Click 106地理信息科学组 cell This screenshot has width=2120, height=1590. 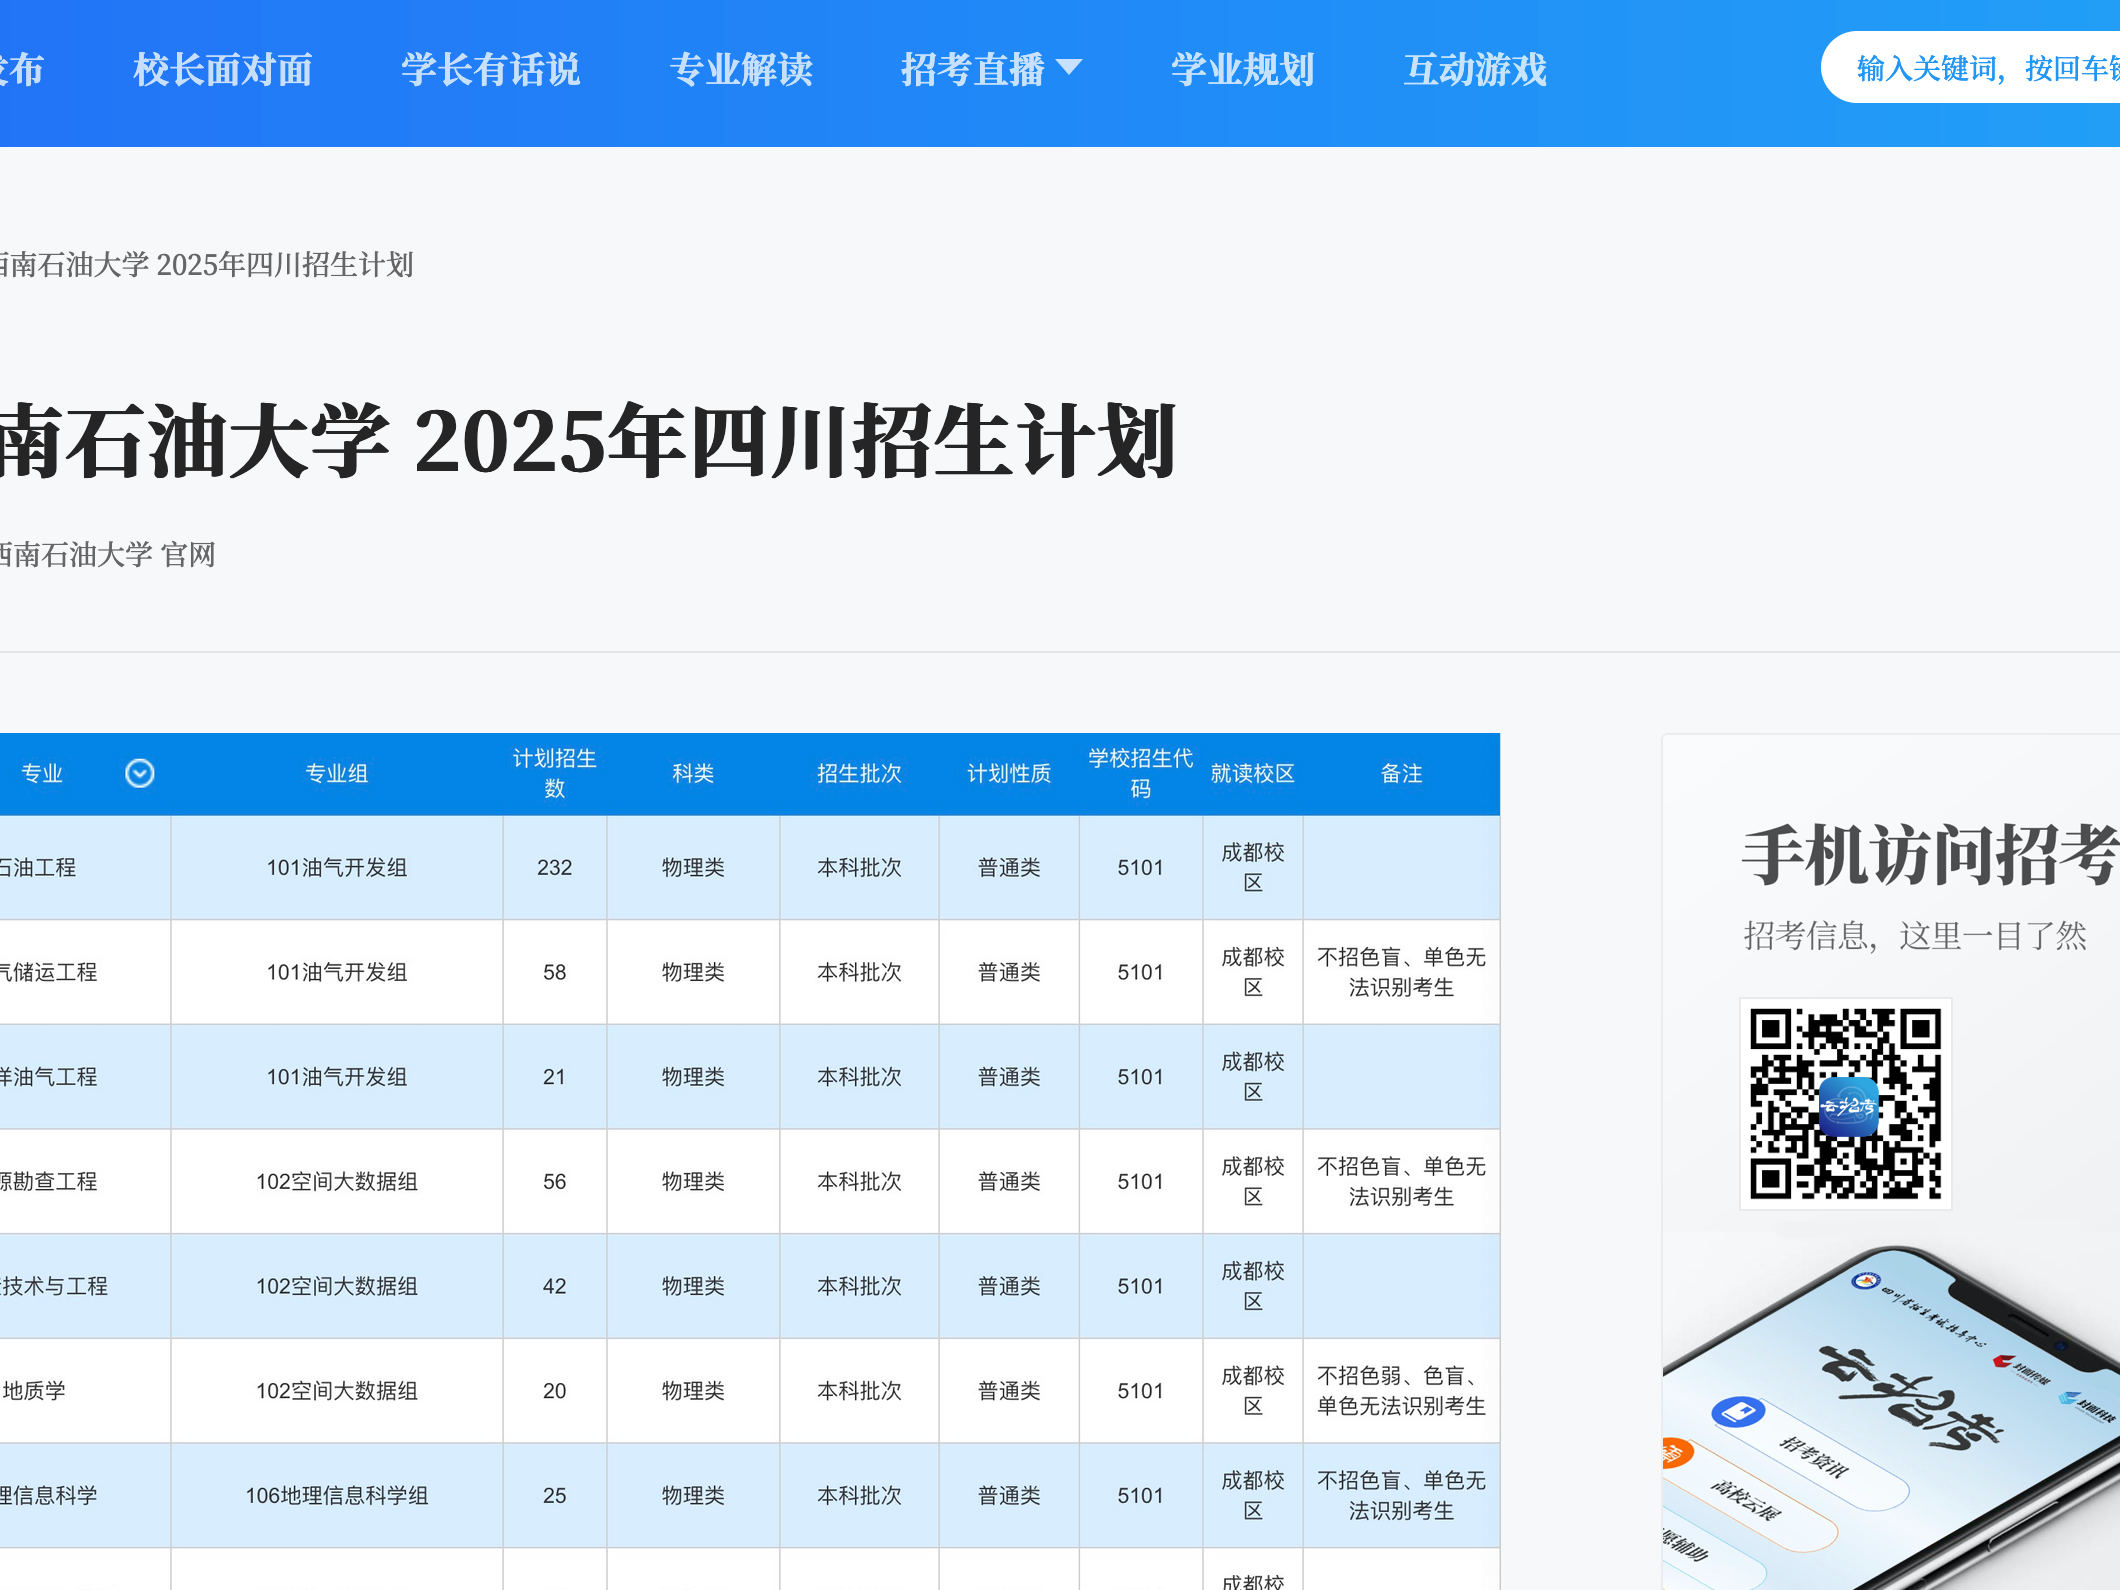tap(337, 1496)
